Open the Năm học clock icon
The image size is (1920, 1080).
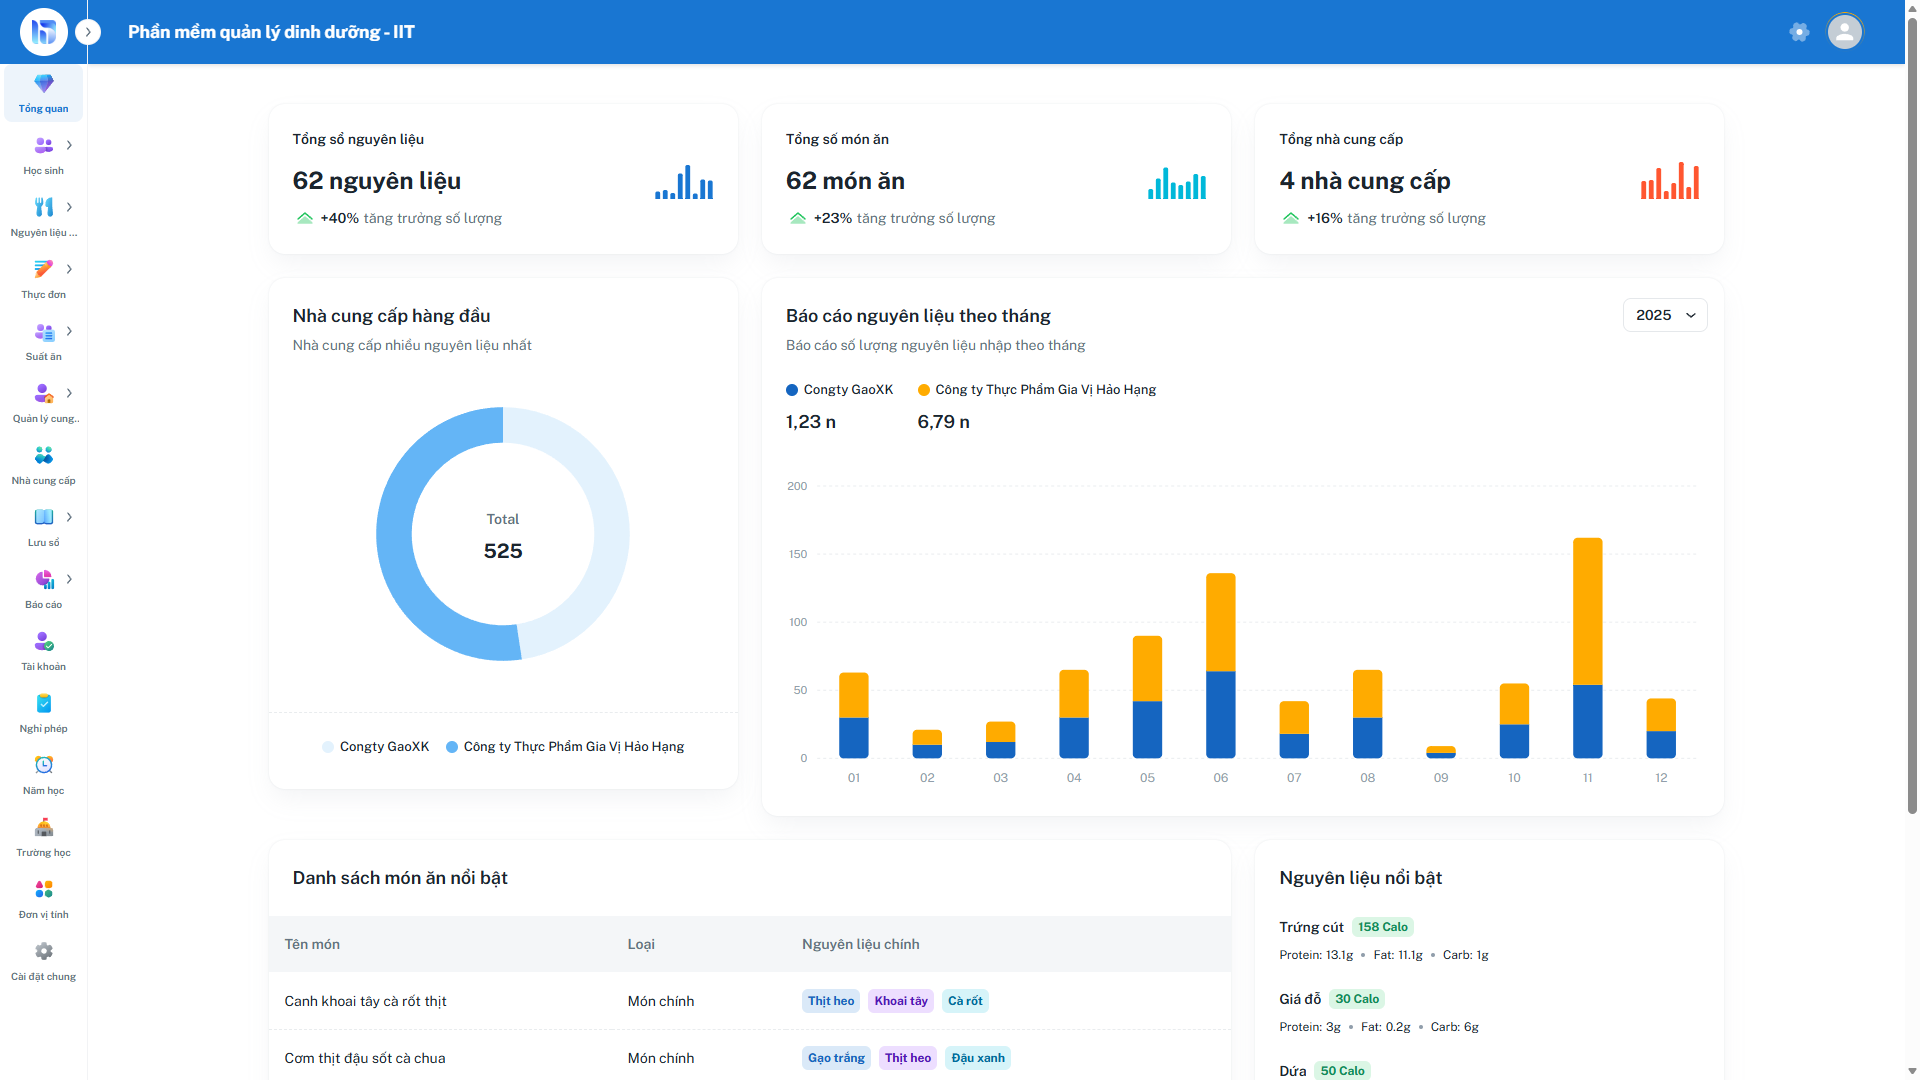(43, 766)
